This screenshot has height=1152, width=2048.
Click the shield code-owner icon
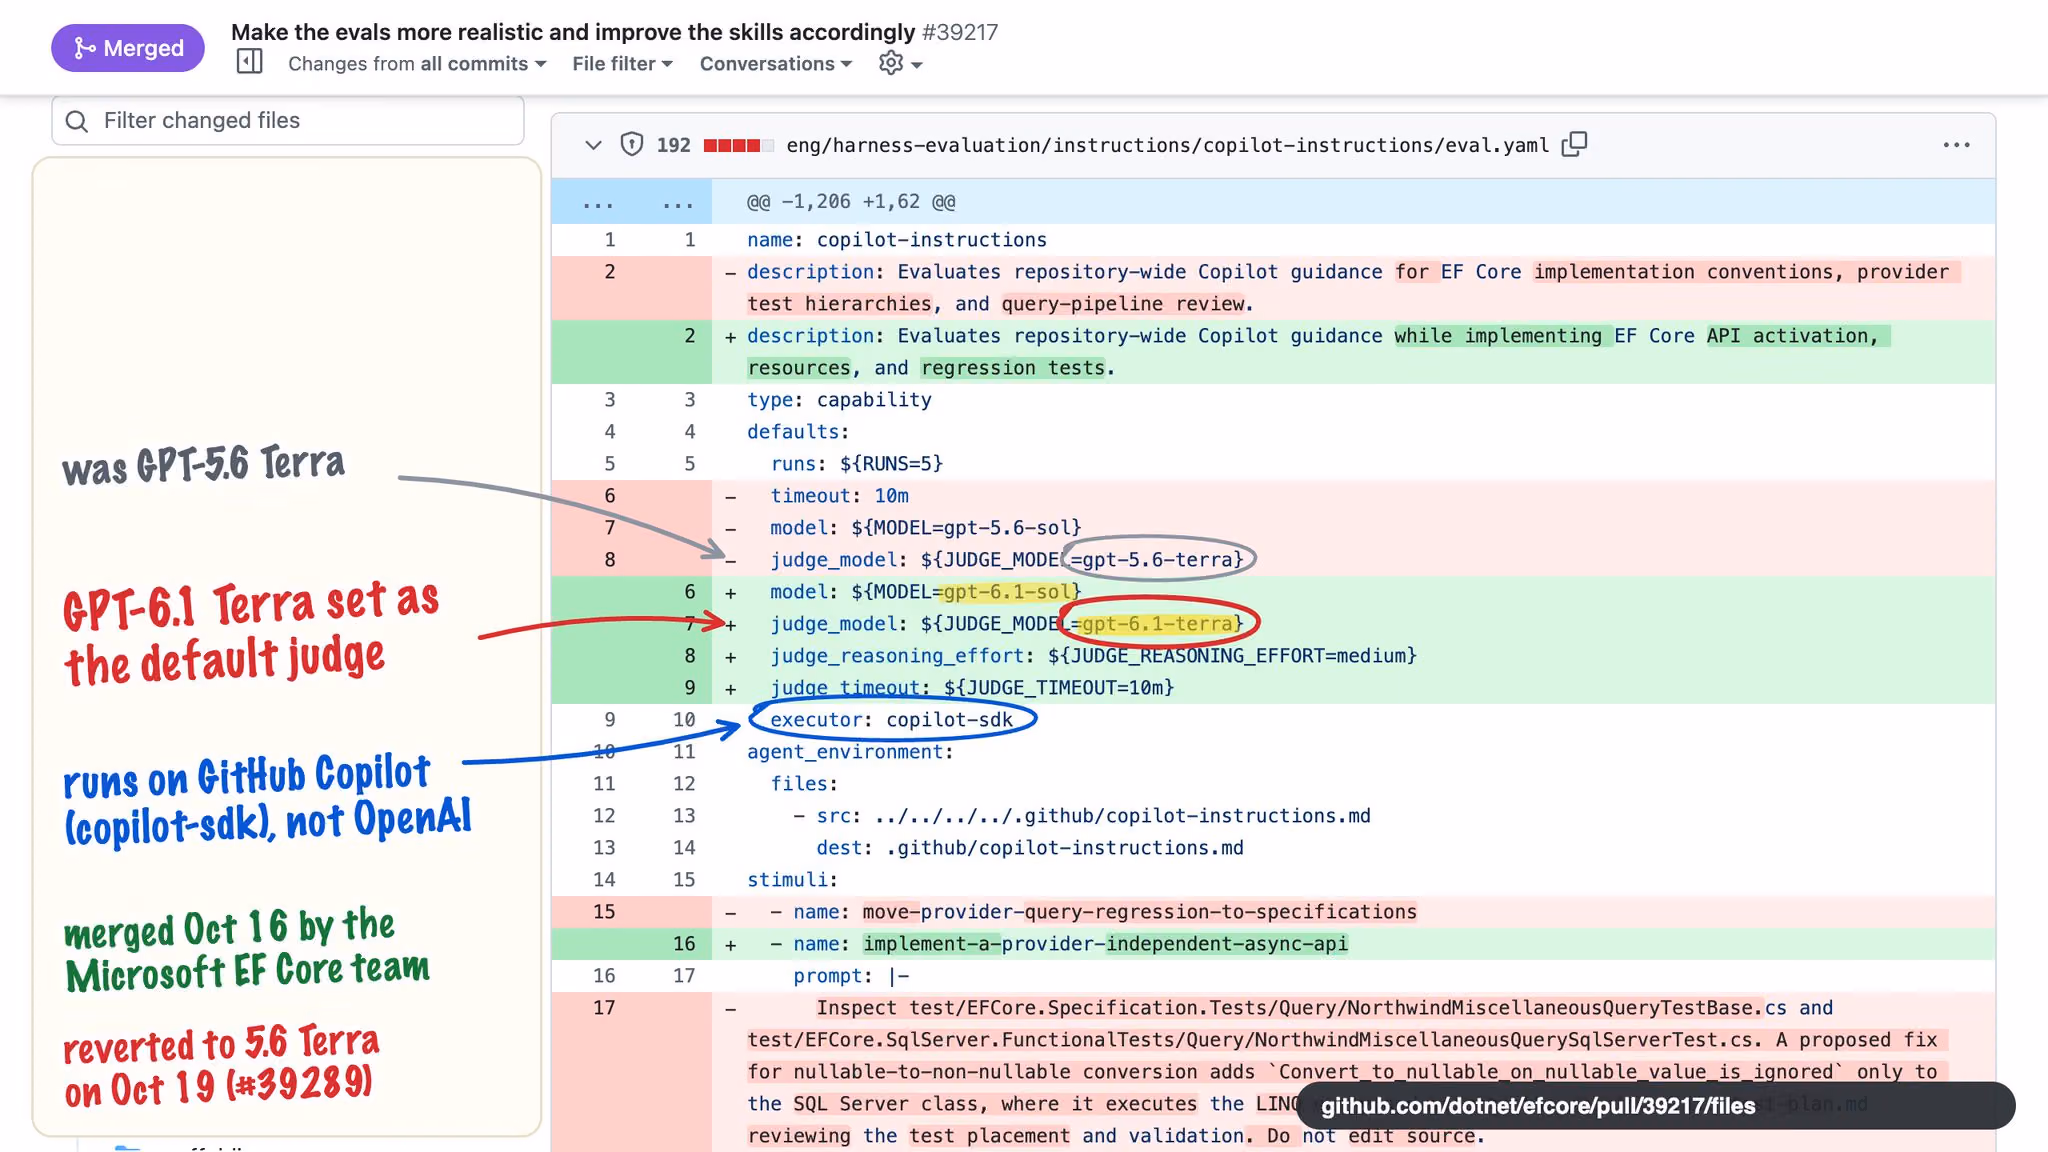click(x=631, y=144)
